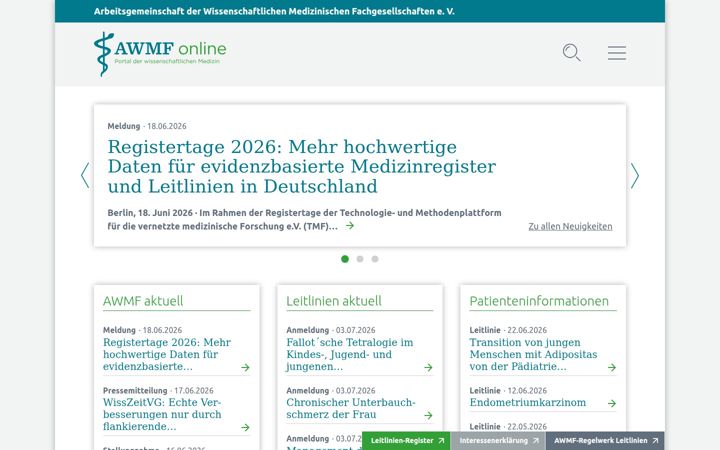This screenshot has height=450, width=720.
Task: Open the hamburger menu icon
Action: (x=617, y=53)
